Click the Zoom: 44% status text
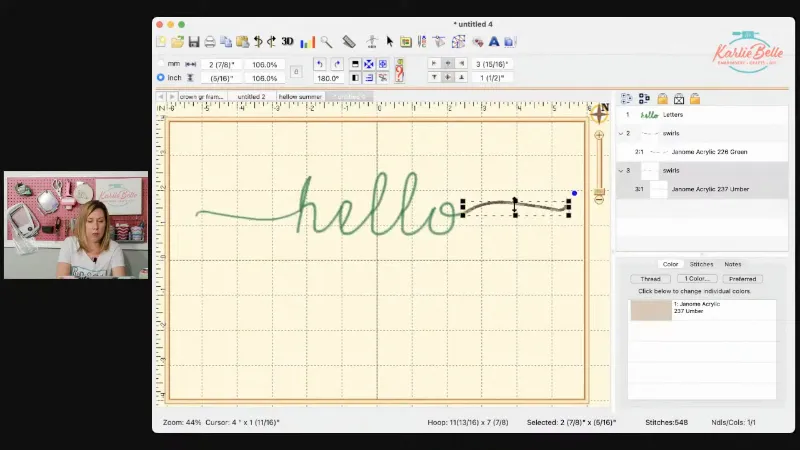The height and width of the screenshot is (450, 800). coord(182,422)
